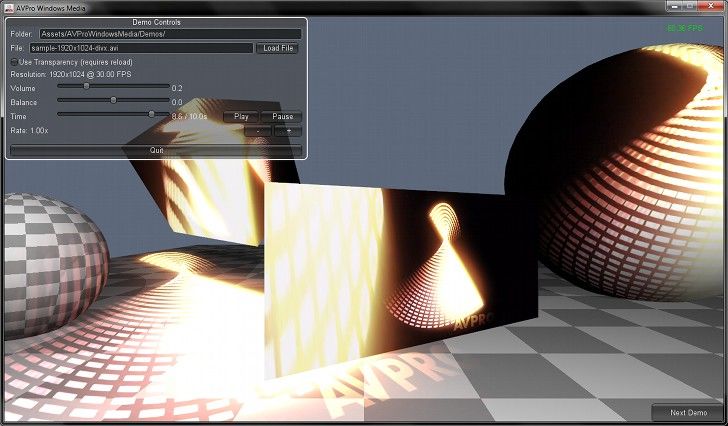Click the green FPS counter text

click(685, 28)
